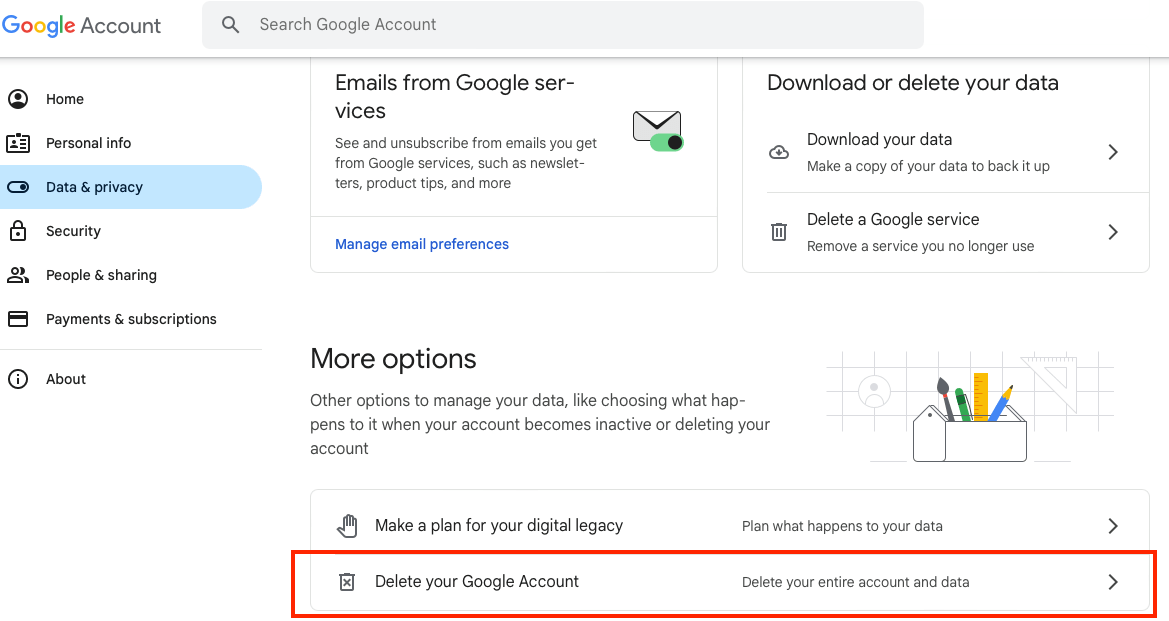Click 'Plan what happens to your data' text

[x=842, y=526]
